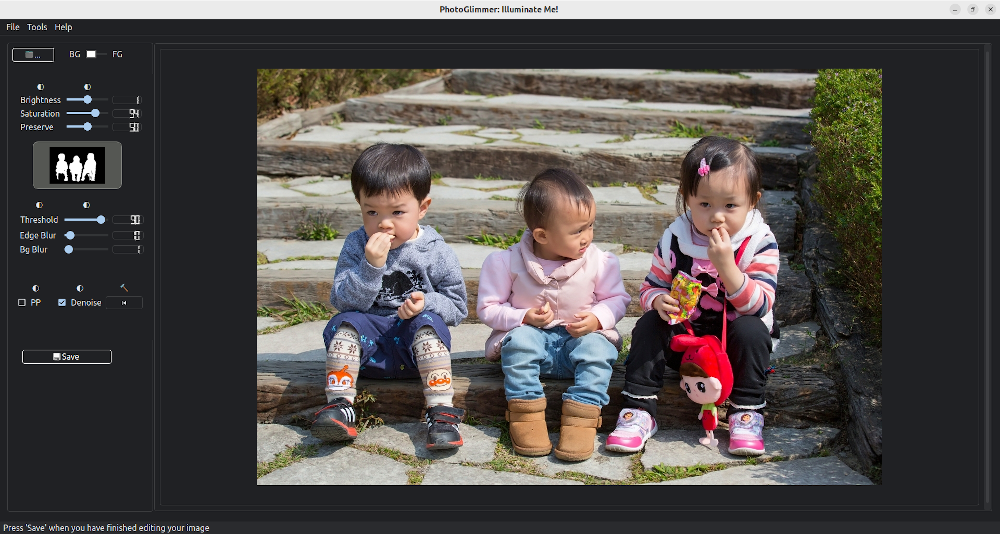Click the Threshold value field showing 90
Viewport: 1000px width, 534px height.
click(x=127, y=219)
